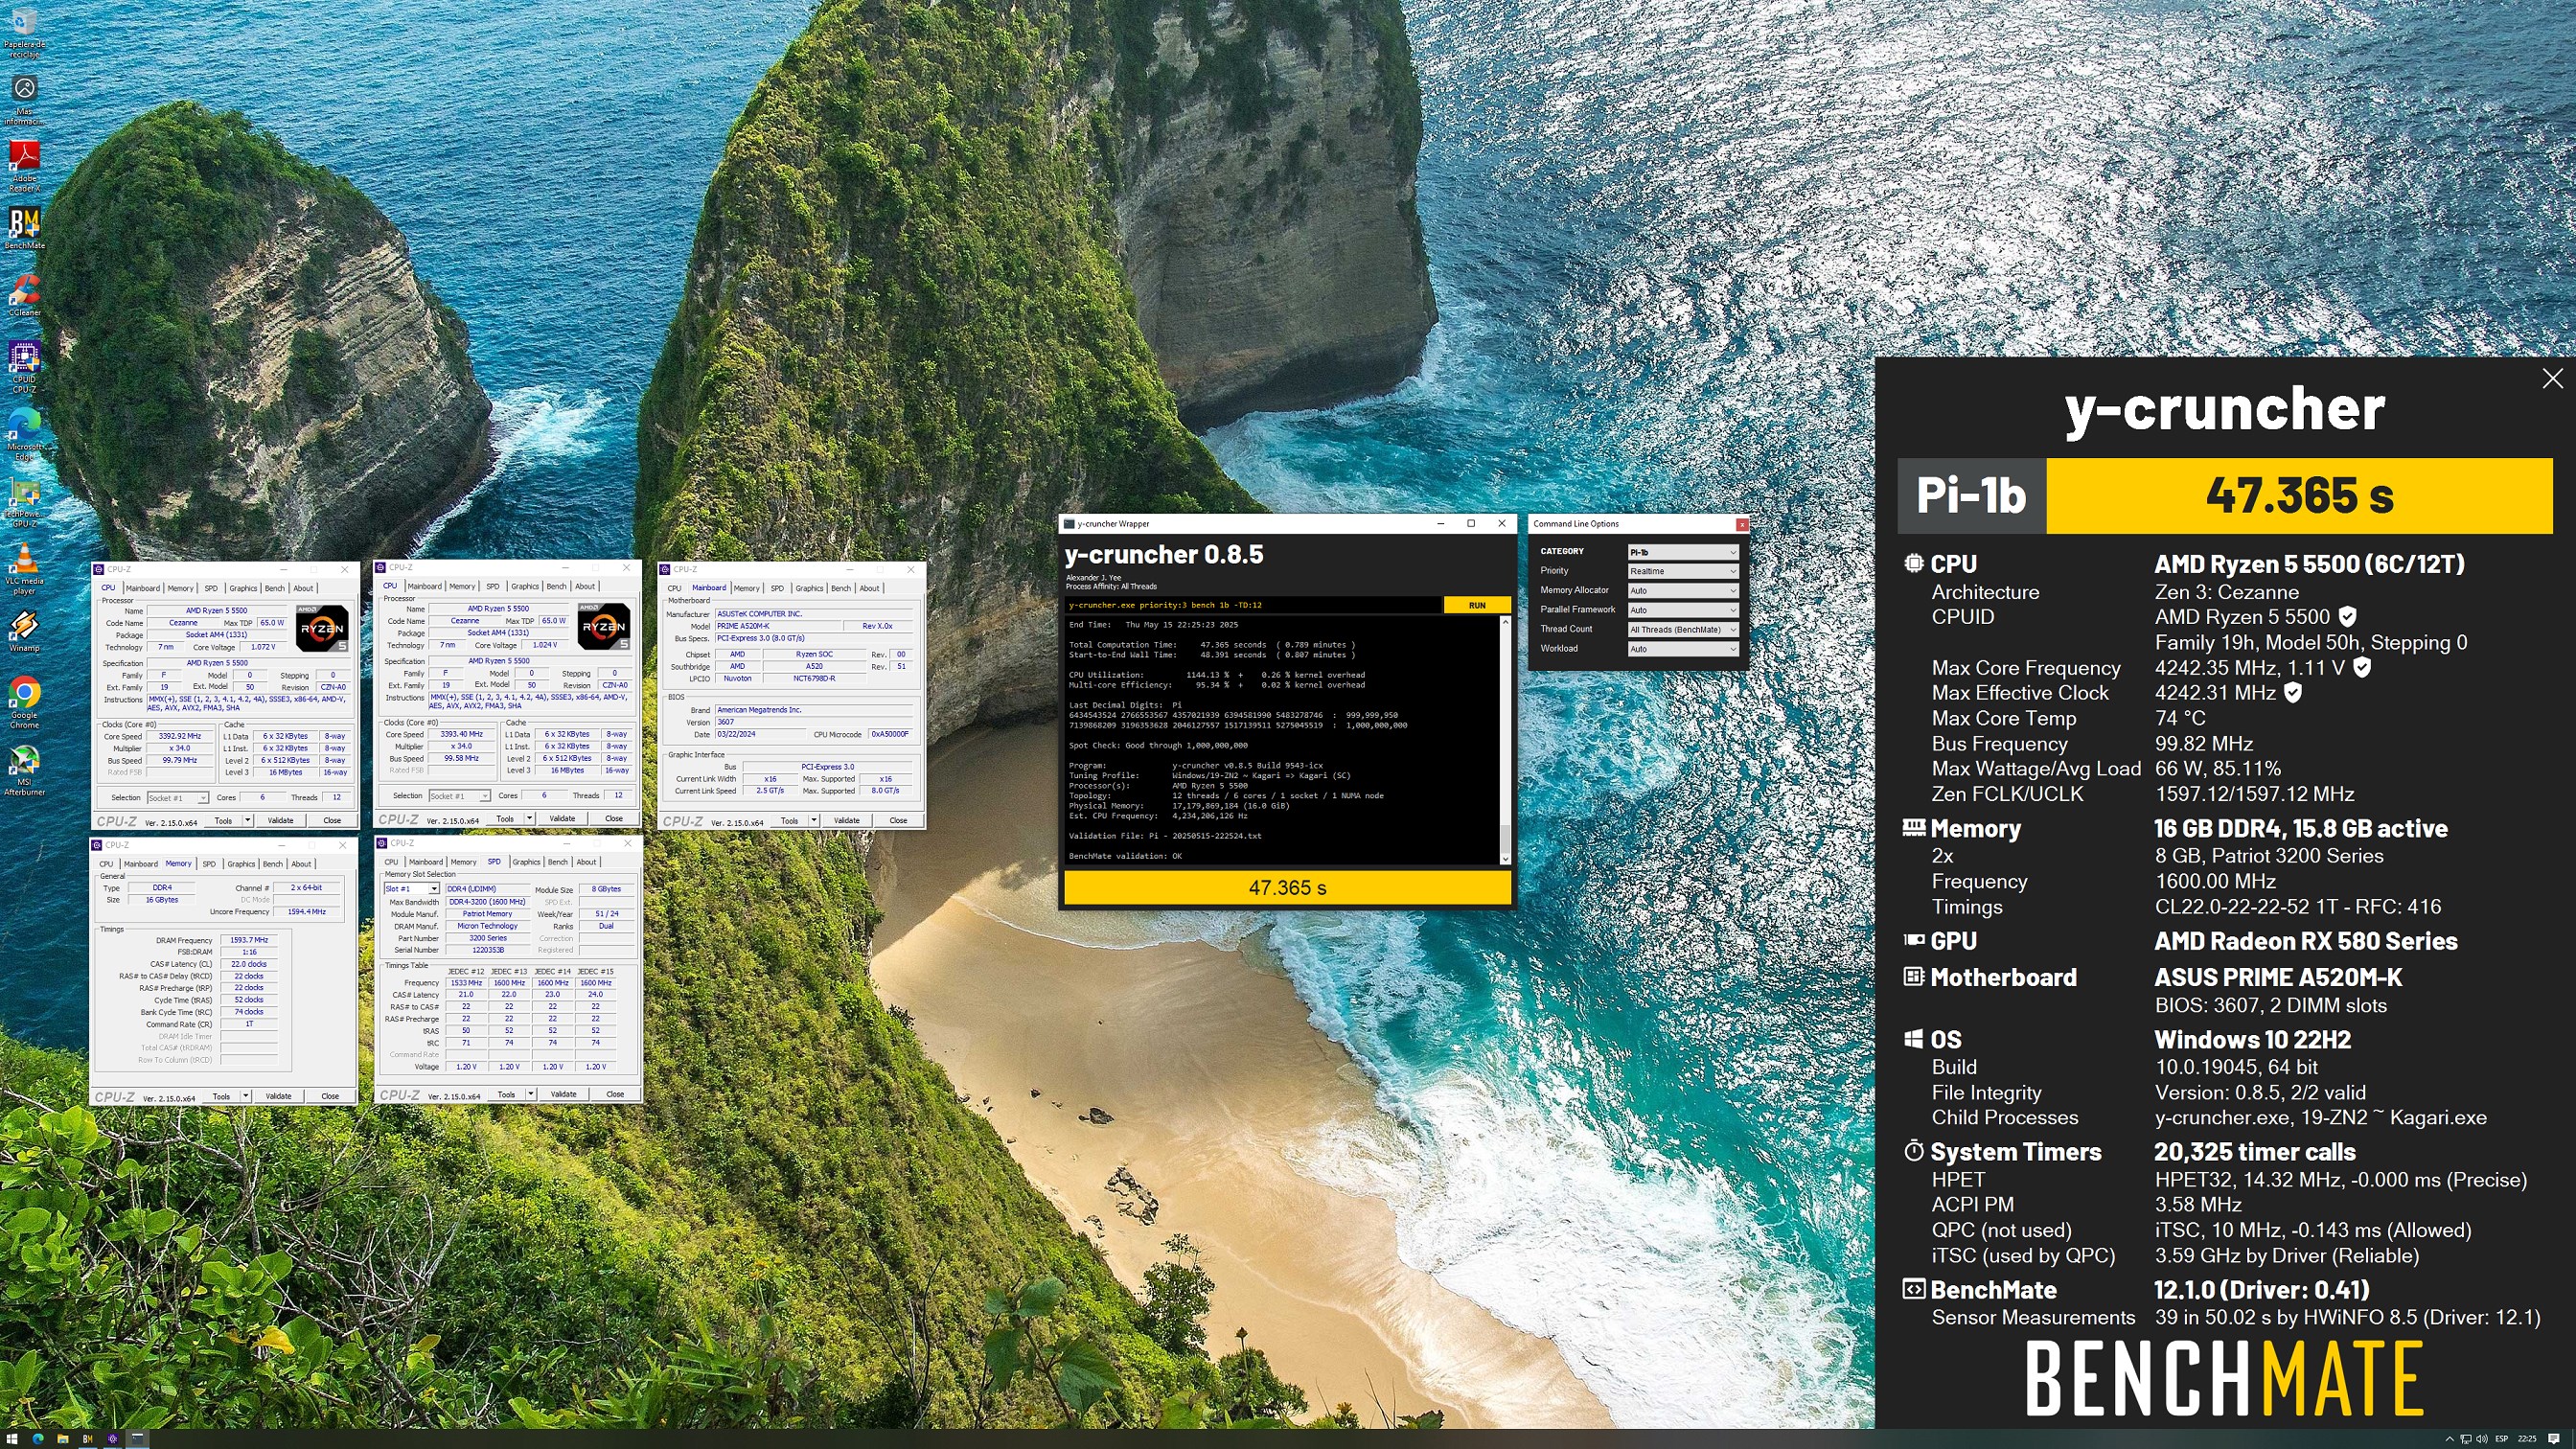Image resolution: width=2576 pixels, height=1449 pixels.
Task: Maximize the y-cruncher Wrapper window
Action: (1471, 523)
